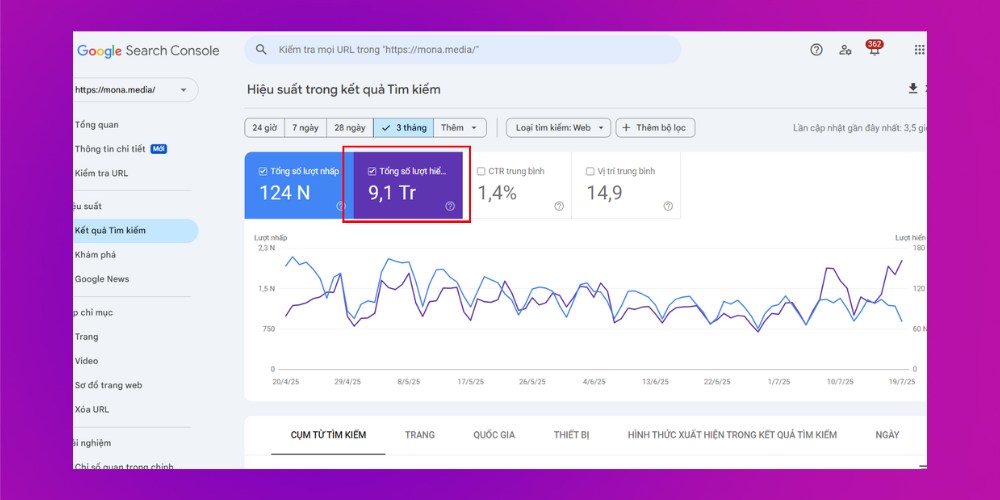The image size is (1000, 500).
Task: Click the 14,9 average position card
Action: (x=626, y=186)
